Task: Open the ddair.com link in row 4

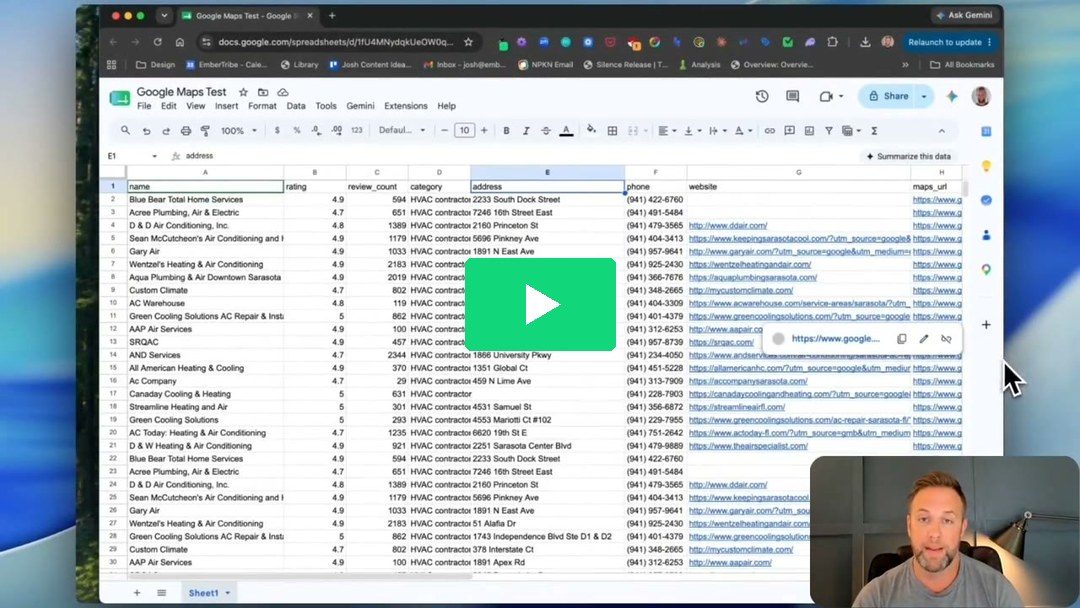Action: pos(727,225)
